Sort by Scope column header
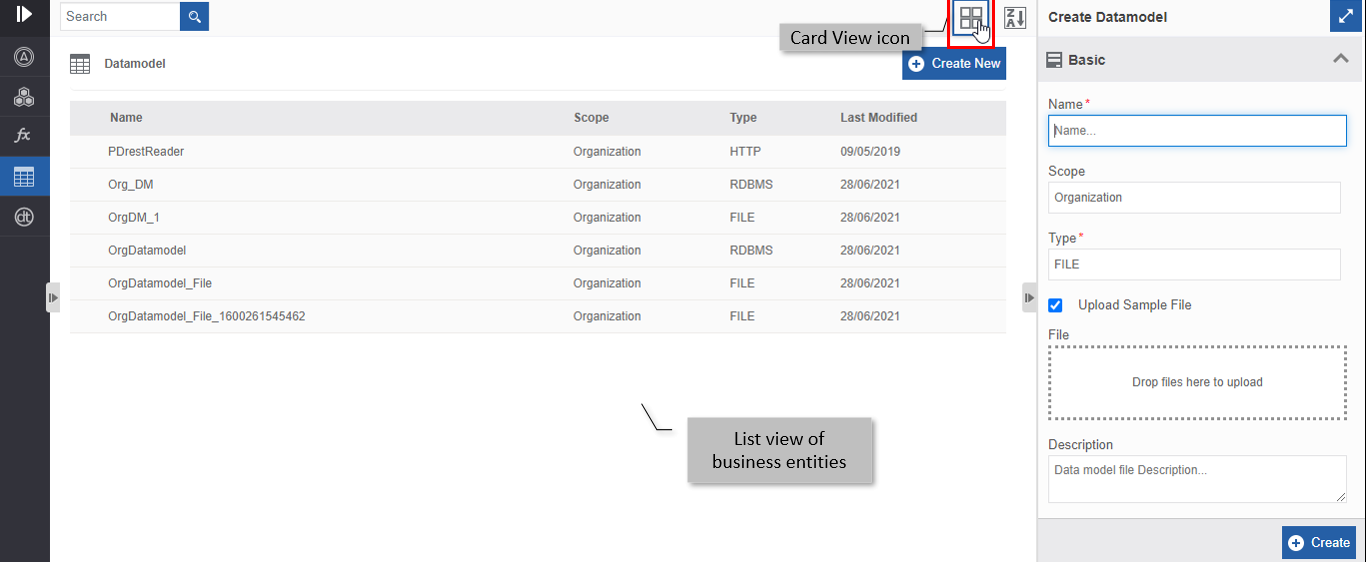This screenshot has height=562, width=1366. [591, 117]
